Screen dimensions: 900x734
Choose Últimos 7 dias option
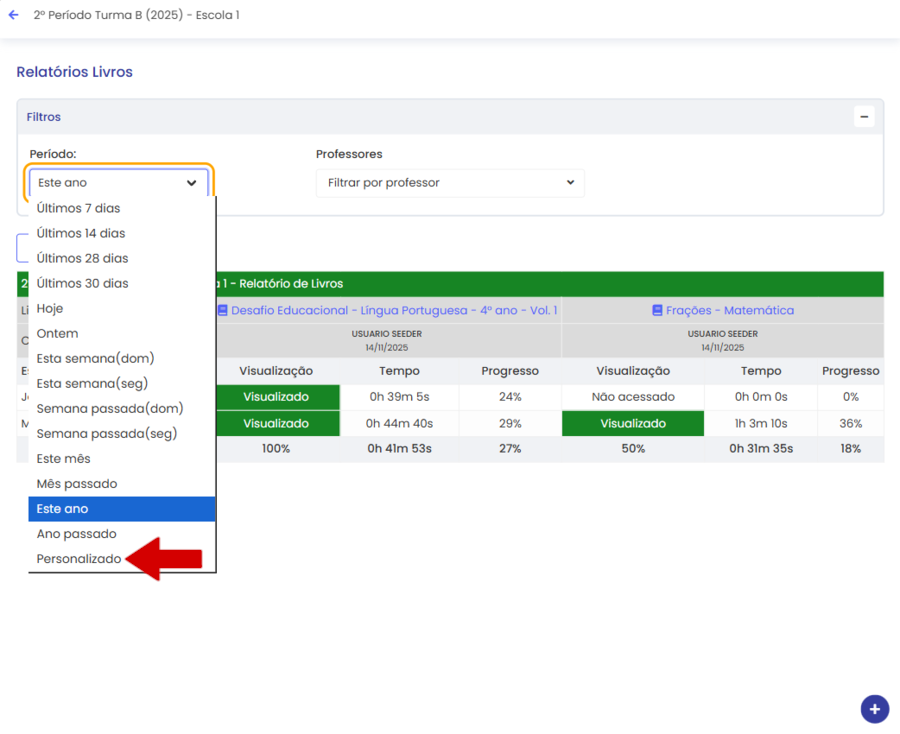coord(78,208)
